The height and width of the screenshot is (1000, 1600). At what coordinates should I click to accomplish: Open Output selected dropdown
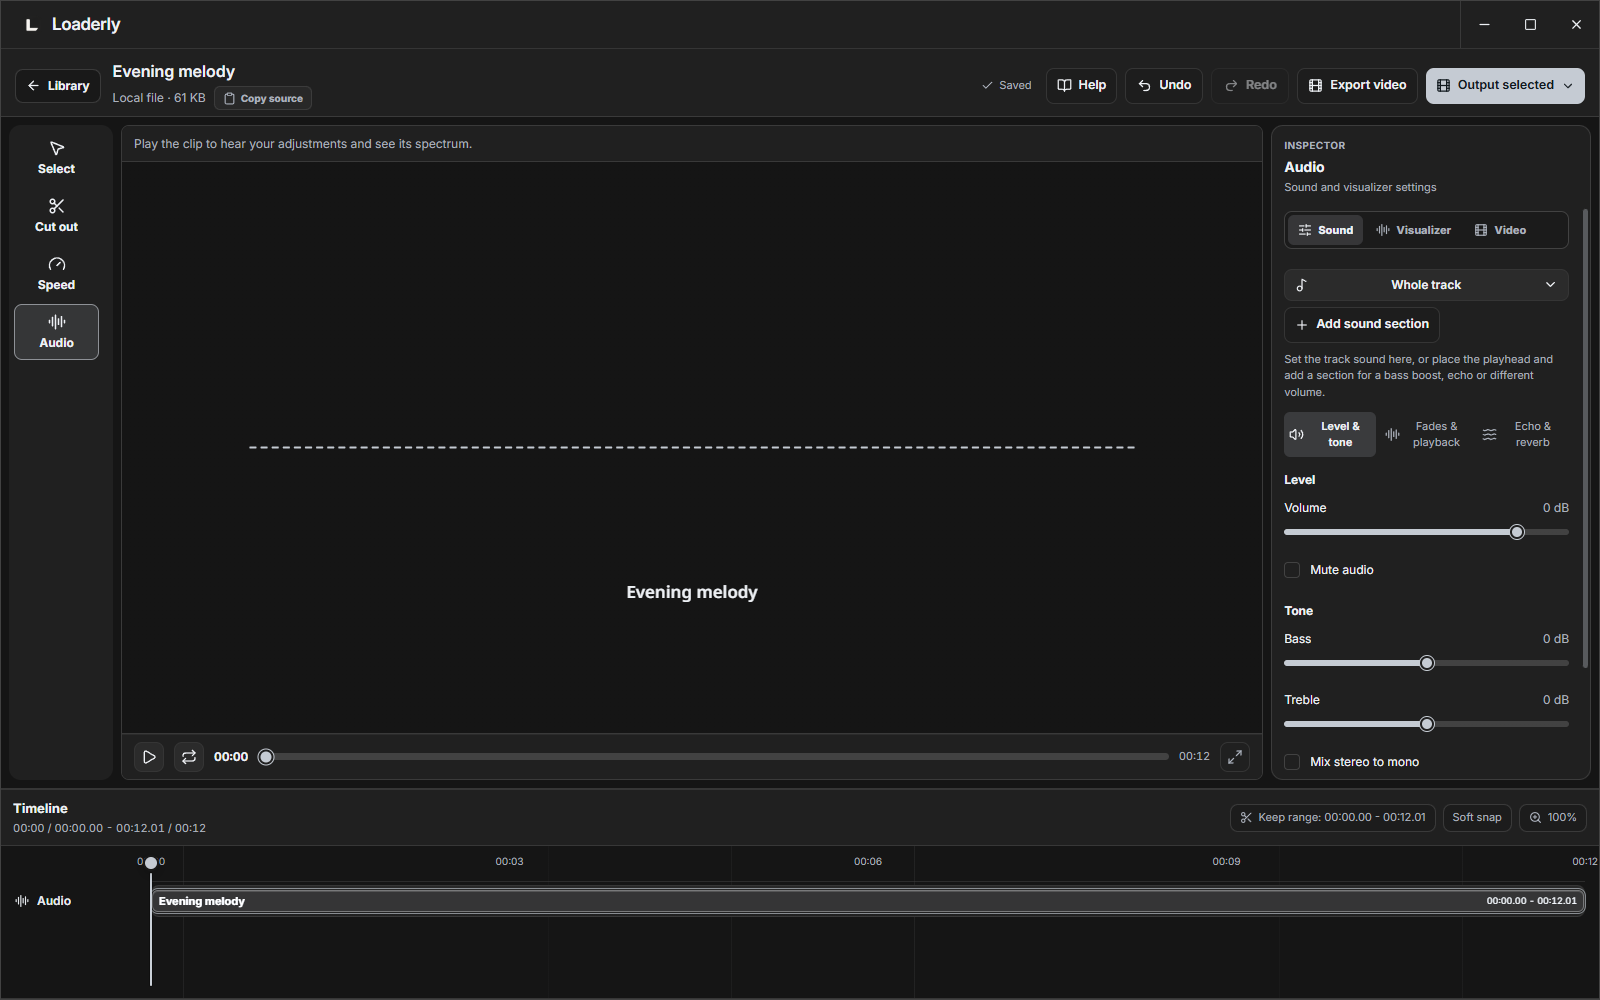[x=1505, y=85]
